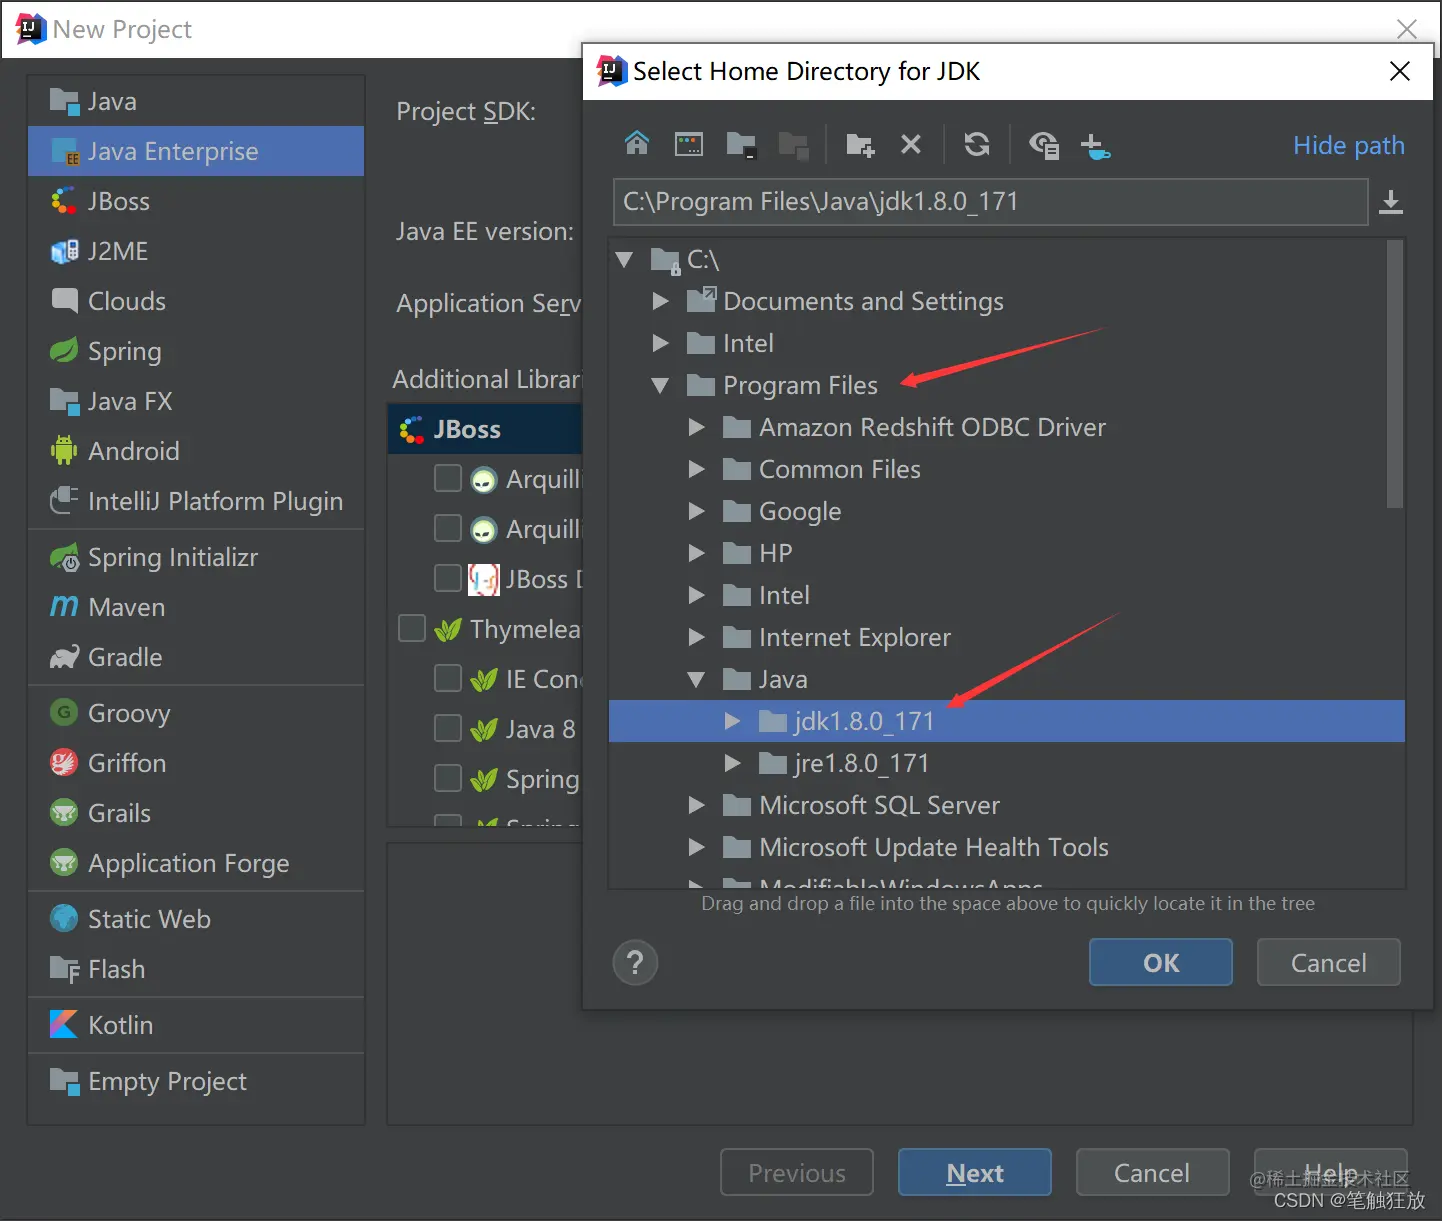Click the Griffon icon
Image resolution: width=1442 pixels, height=1221 pixels.
[x=64, y=763]
